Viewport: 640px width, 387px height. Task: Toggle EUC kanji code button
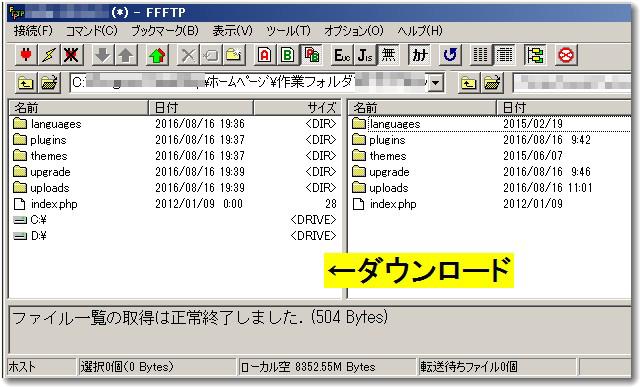[342, 55]
